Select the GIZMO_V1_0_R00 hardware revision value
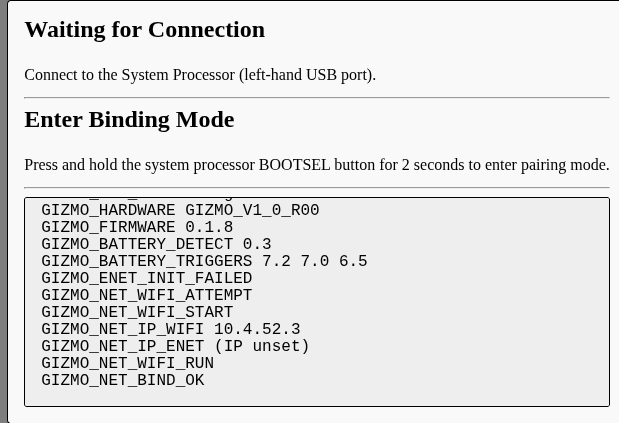The height and width of the screenshot is (423, 619). [252, 211]
